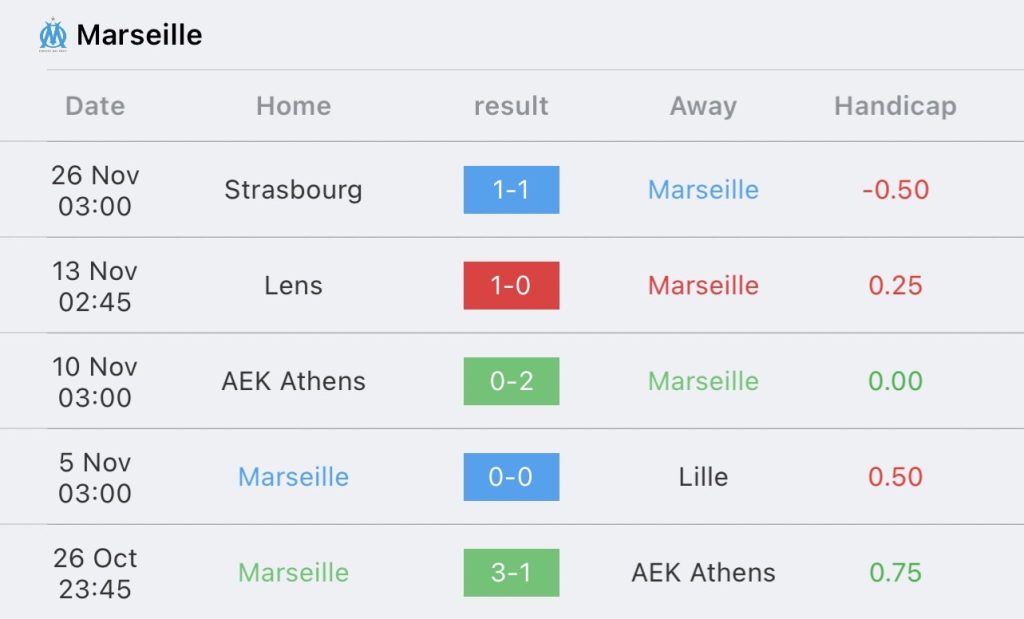The height and width of the screenshot is (619, 1024).
Task: Click Marseille in the 26 Nov row
Action: pyautogui.click(x=703, y=189)
